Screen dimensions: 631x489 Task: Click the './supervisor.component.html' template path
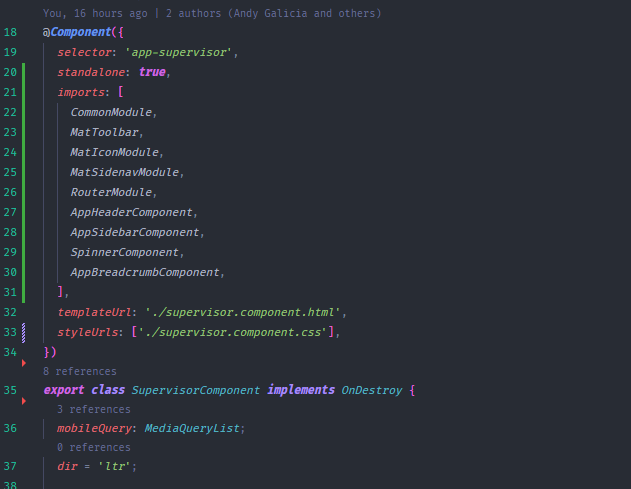coord(245,312)
